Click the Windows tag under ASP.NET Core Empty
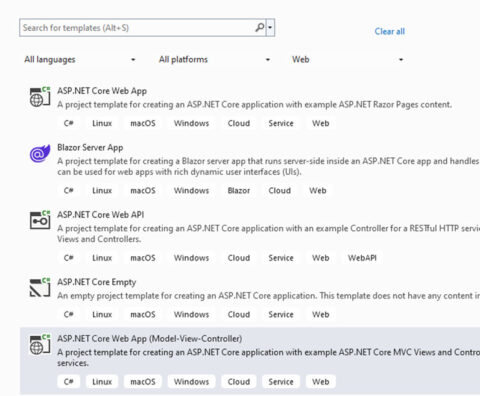The width and height of the screenshot is (480, 396). (191, 315)
